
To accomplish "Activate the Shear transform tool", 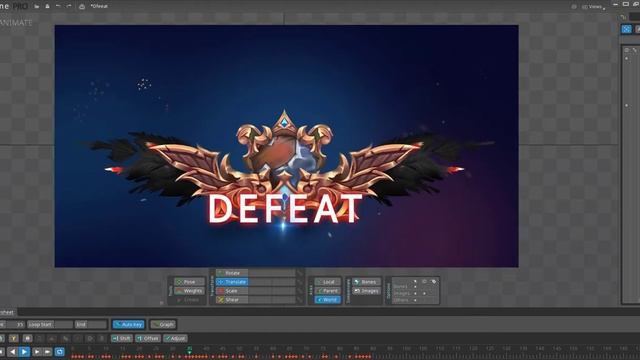I will click(x=232, y=300).
